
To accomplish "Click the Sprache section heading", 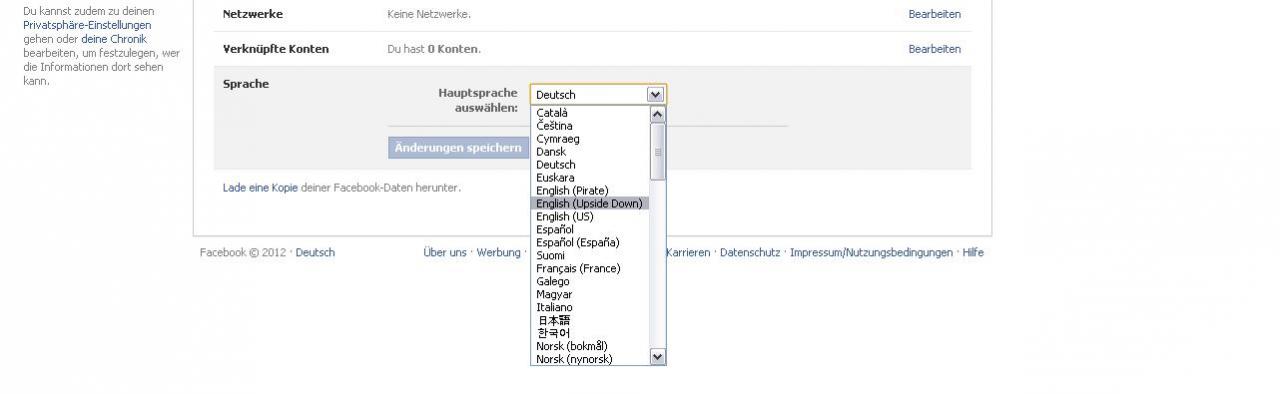I will point(245,84).
